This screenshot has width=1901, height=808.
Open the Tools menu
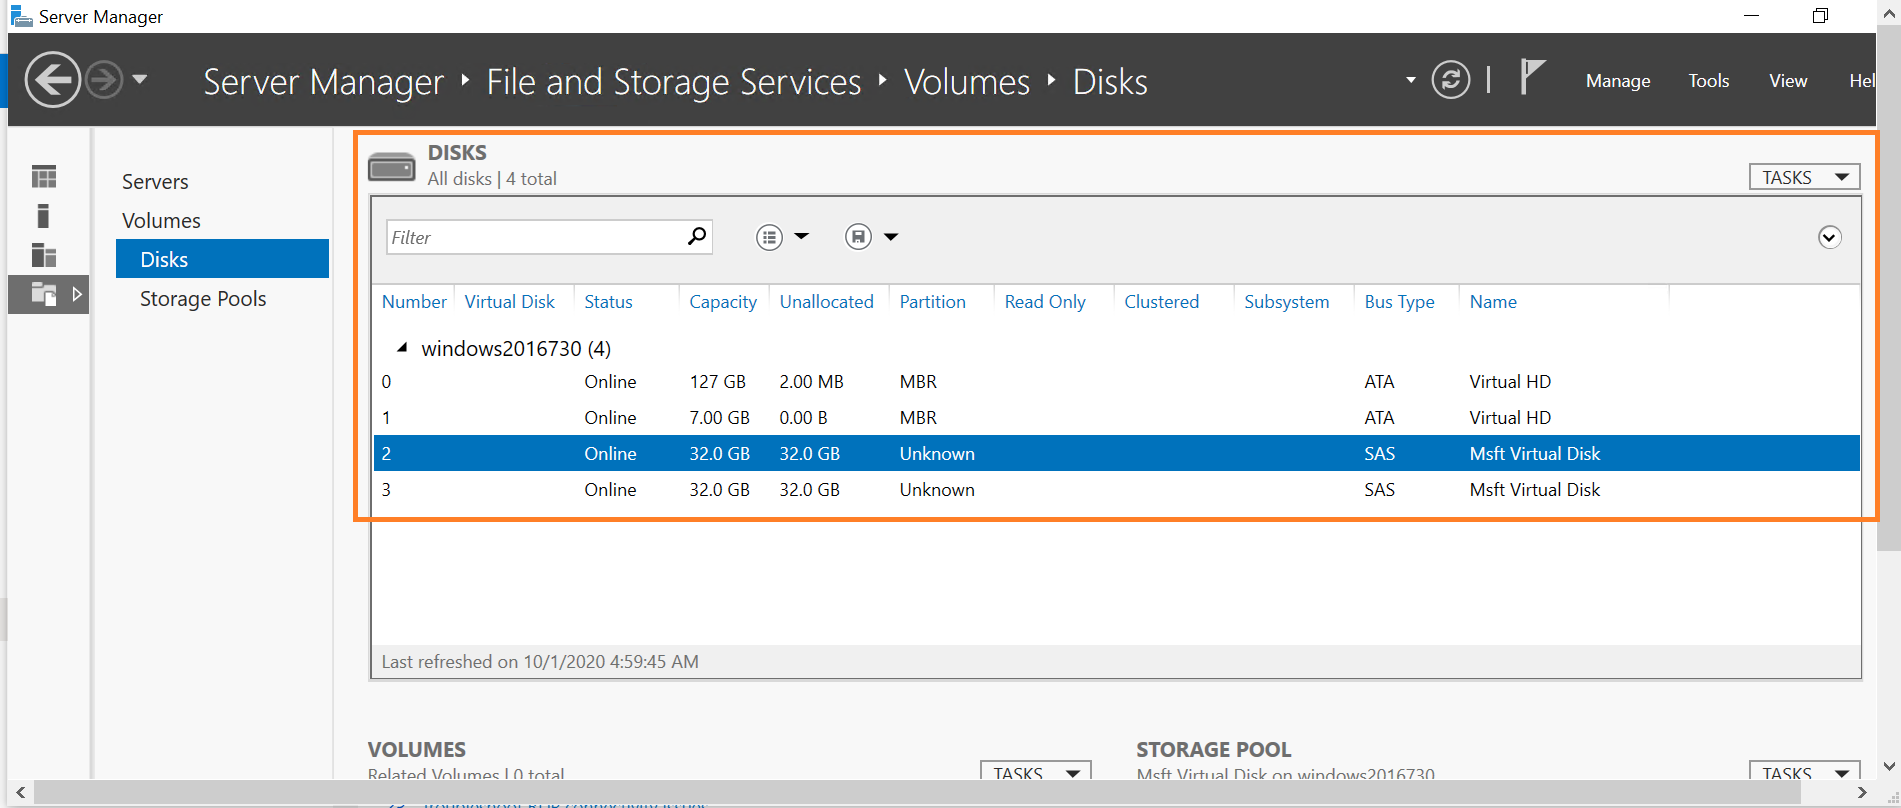tap(1708, 81)
